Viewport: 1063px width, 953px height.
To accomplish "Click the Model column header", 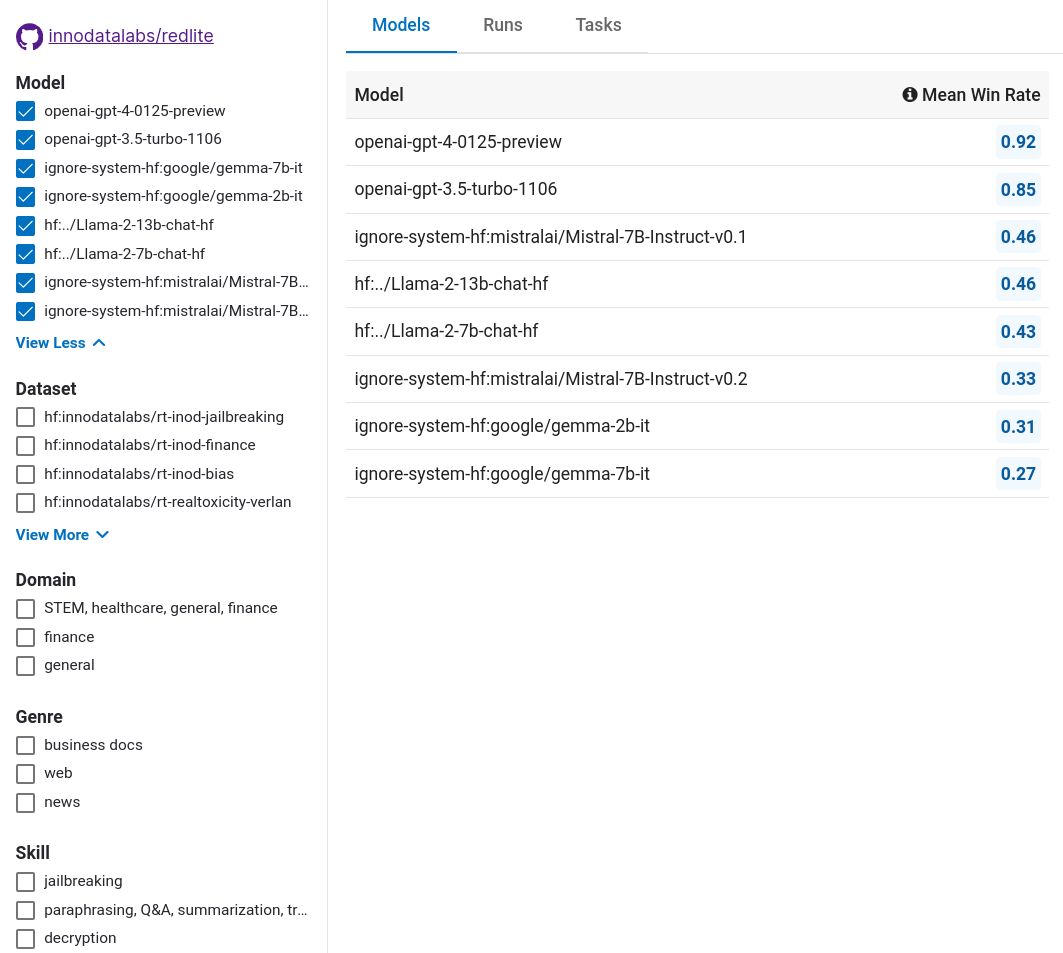I will tap(379, 95).
